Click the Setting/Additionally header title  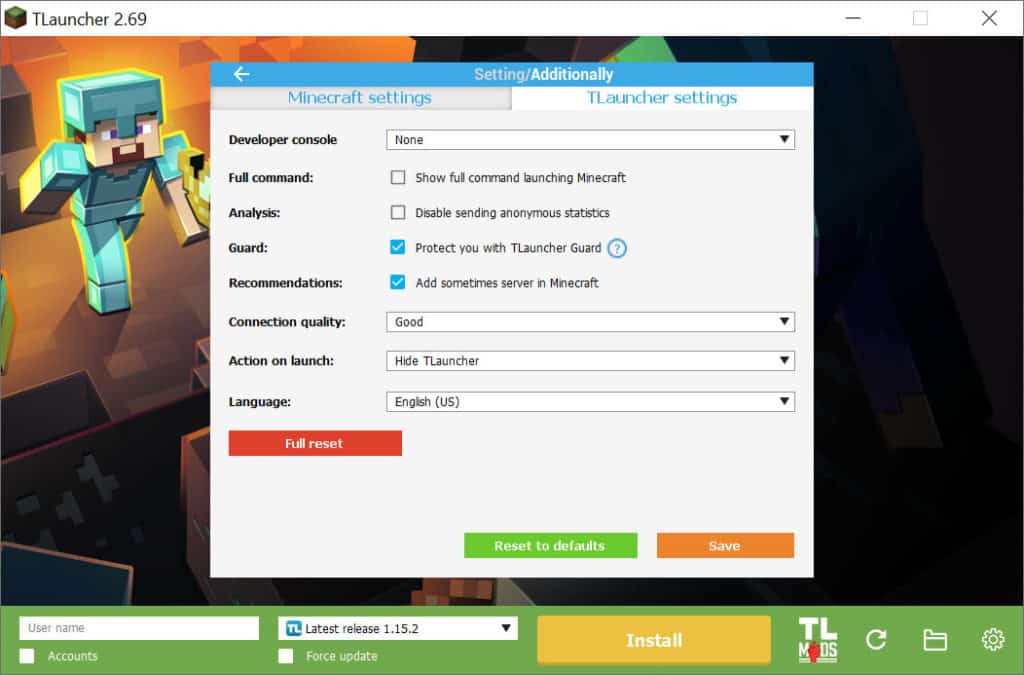543,74
